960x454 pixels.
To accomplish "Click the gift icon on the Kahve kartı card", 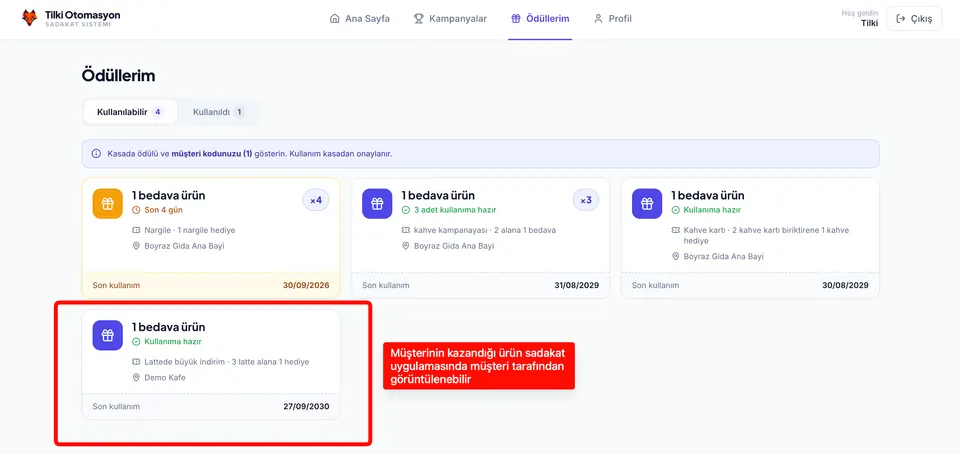I will coord(647,204).
